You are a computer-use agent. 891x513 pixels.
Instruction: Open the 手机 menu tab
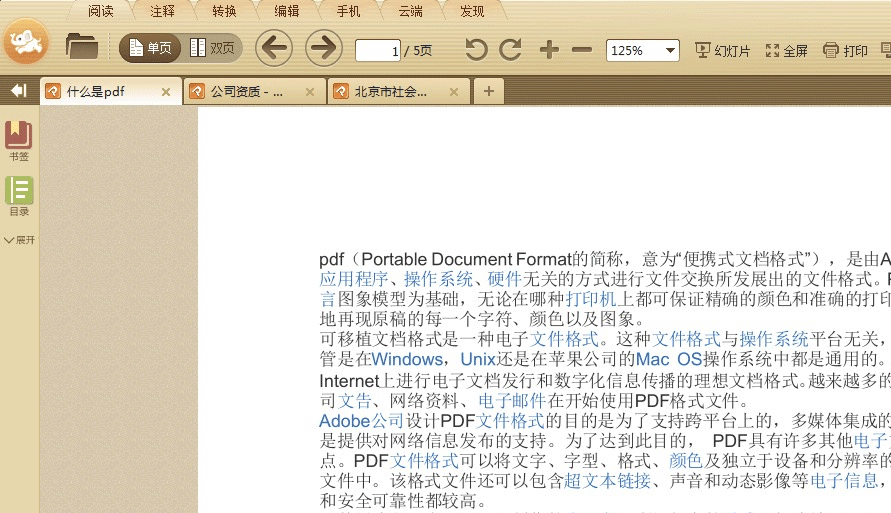click(348, 11)
